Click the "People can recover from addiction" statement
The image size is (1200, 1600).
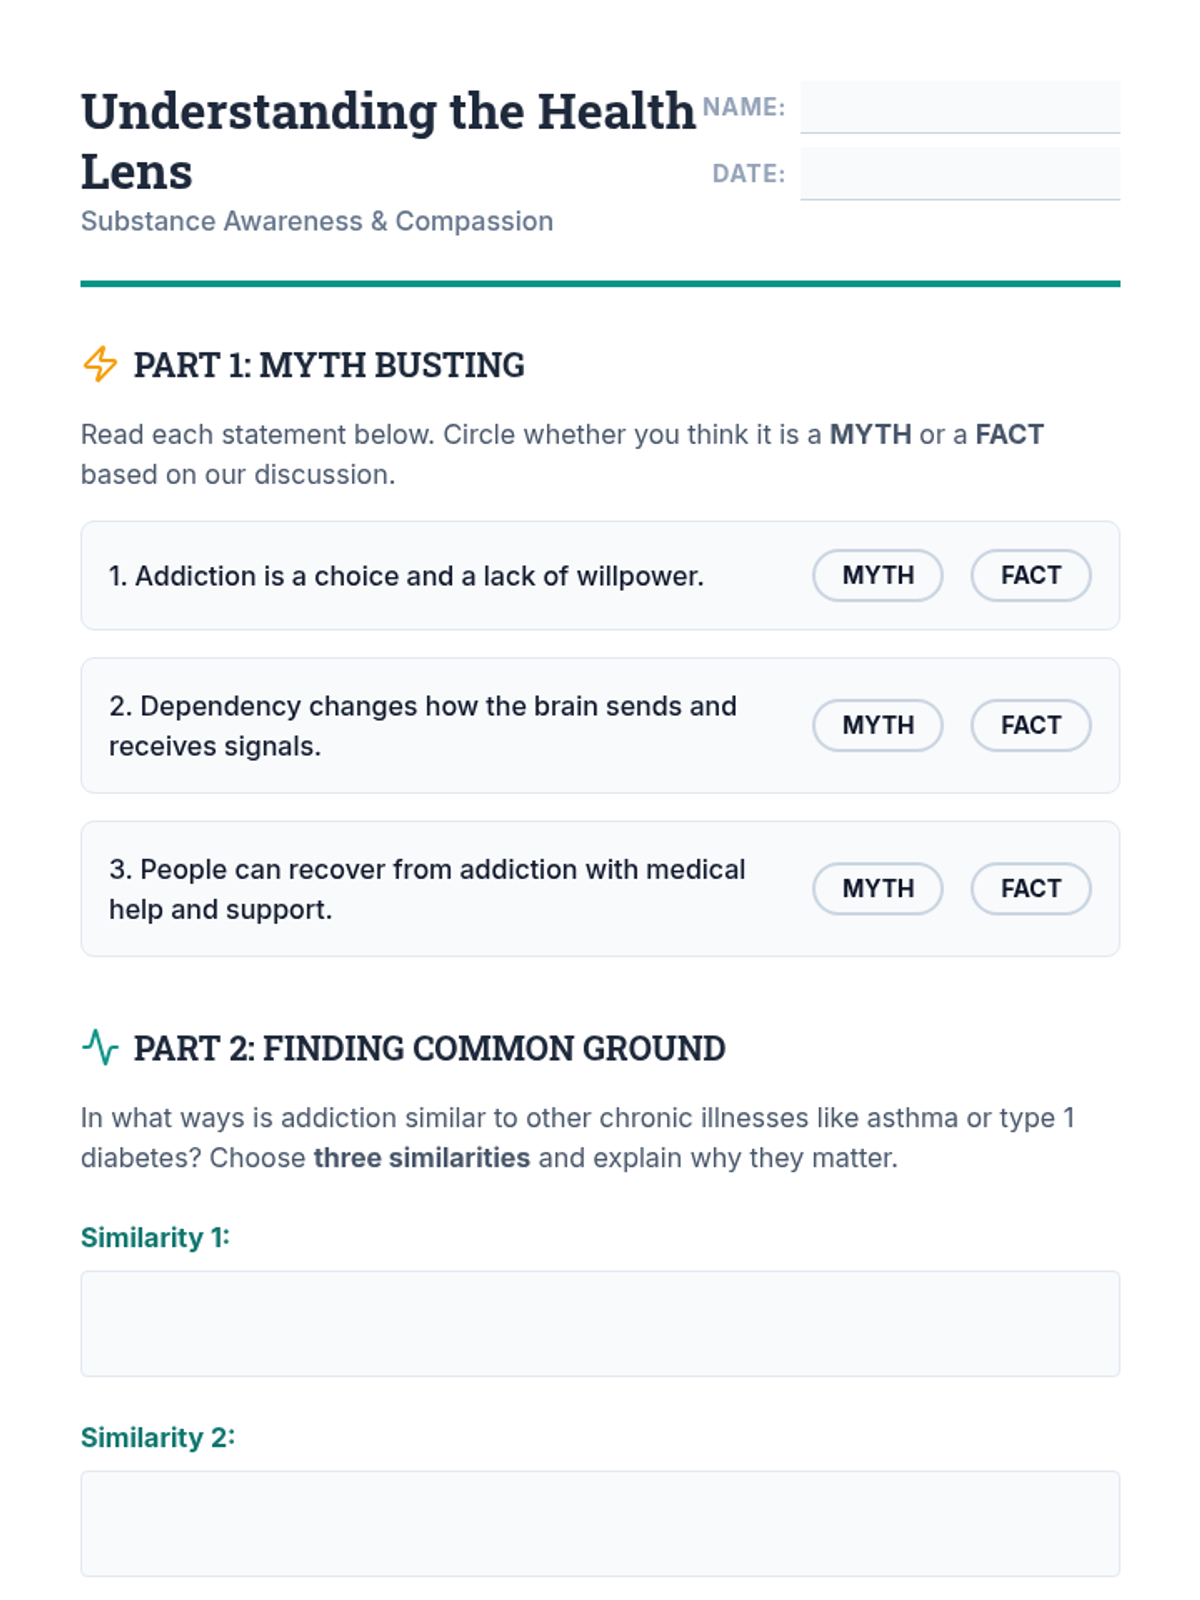[x=427, y=889]
